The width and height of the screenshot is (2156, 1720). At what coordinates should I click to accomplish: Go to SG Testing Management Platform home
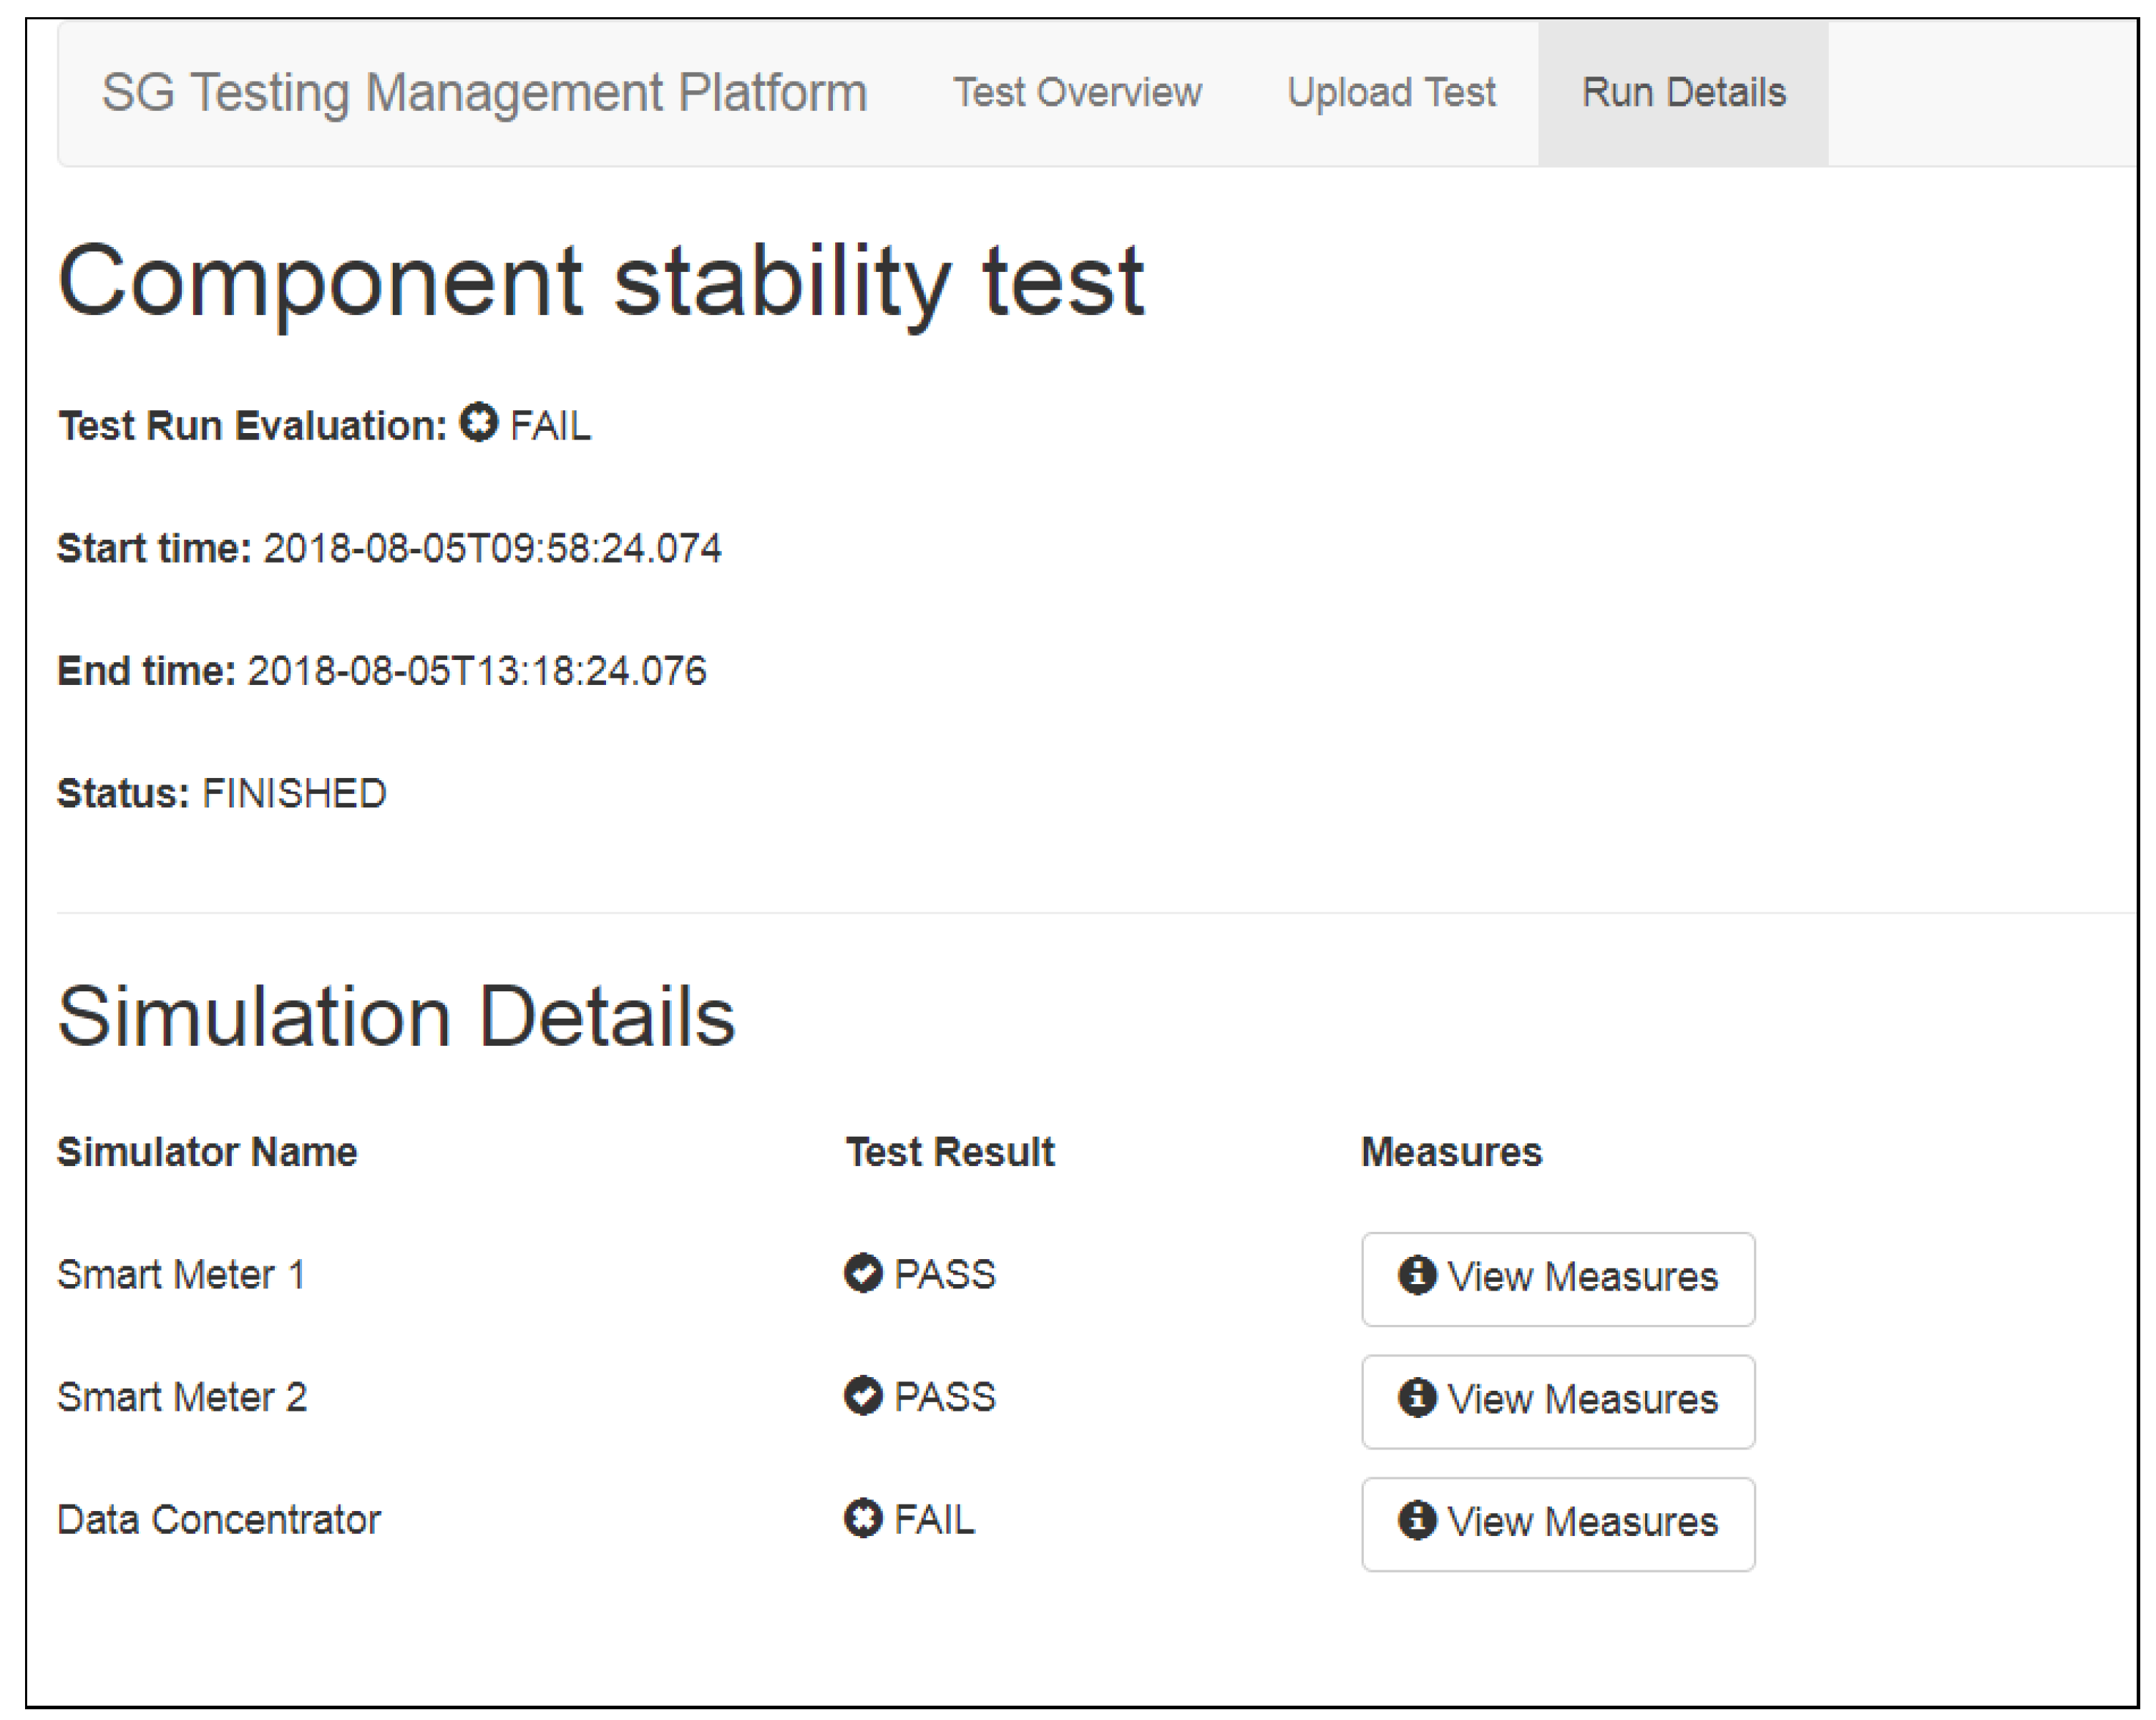[x=484, y=92]
